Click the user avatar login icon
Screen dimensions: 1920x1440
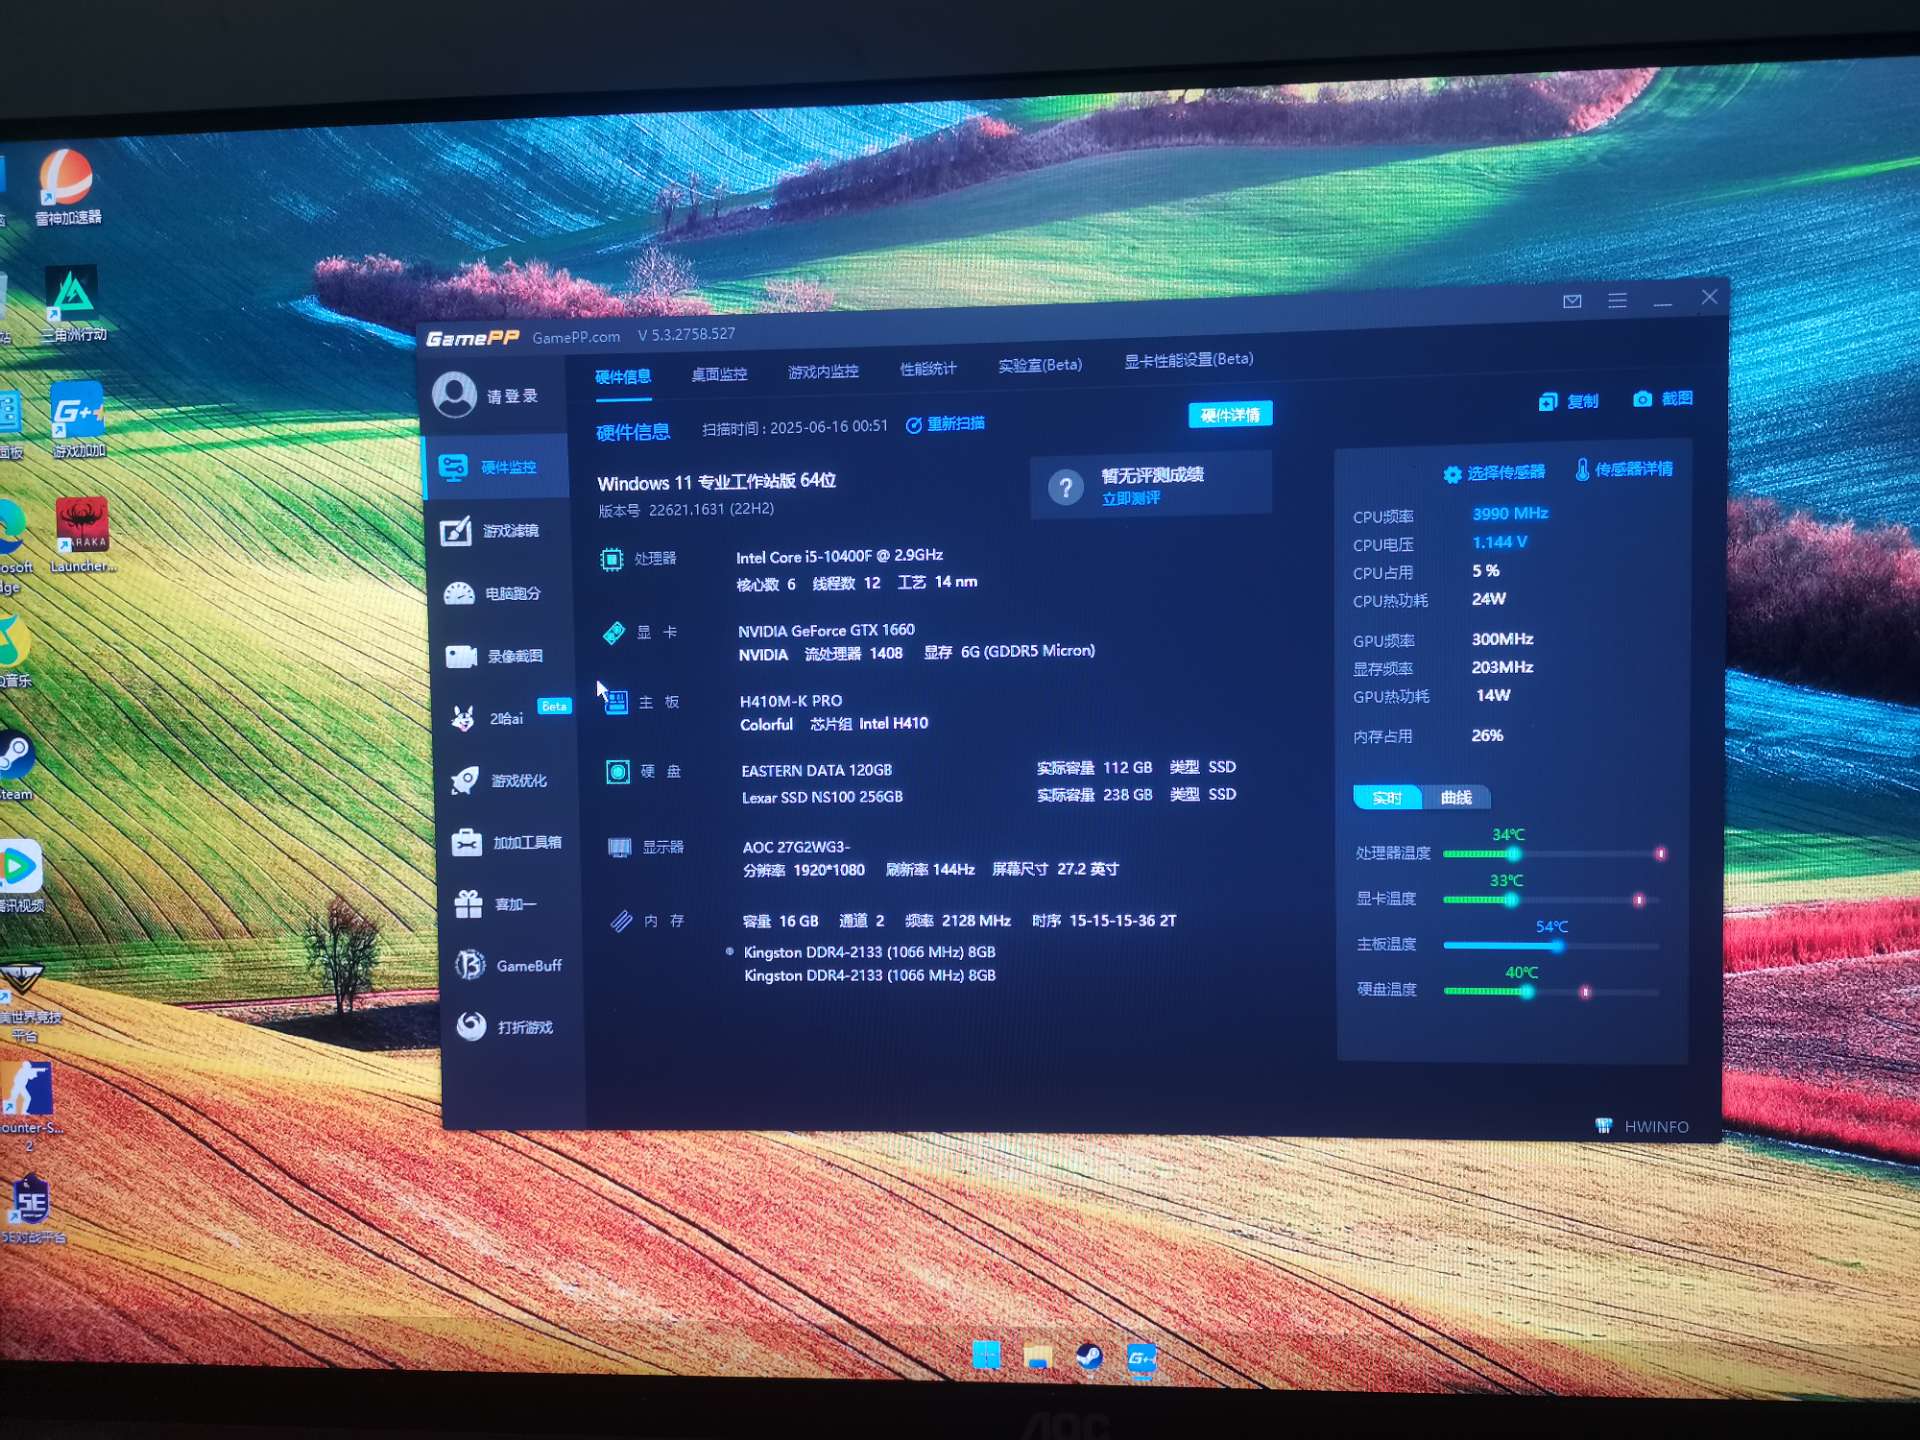(x=455, y=395)
